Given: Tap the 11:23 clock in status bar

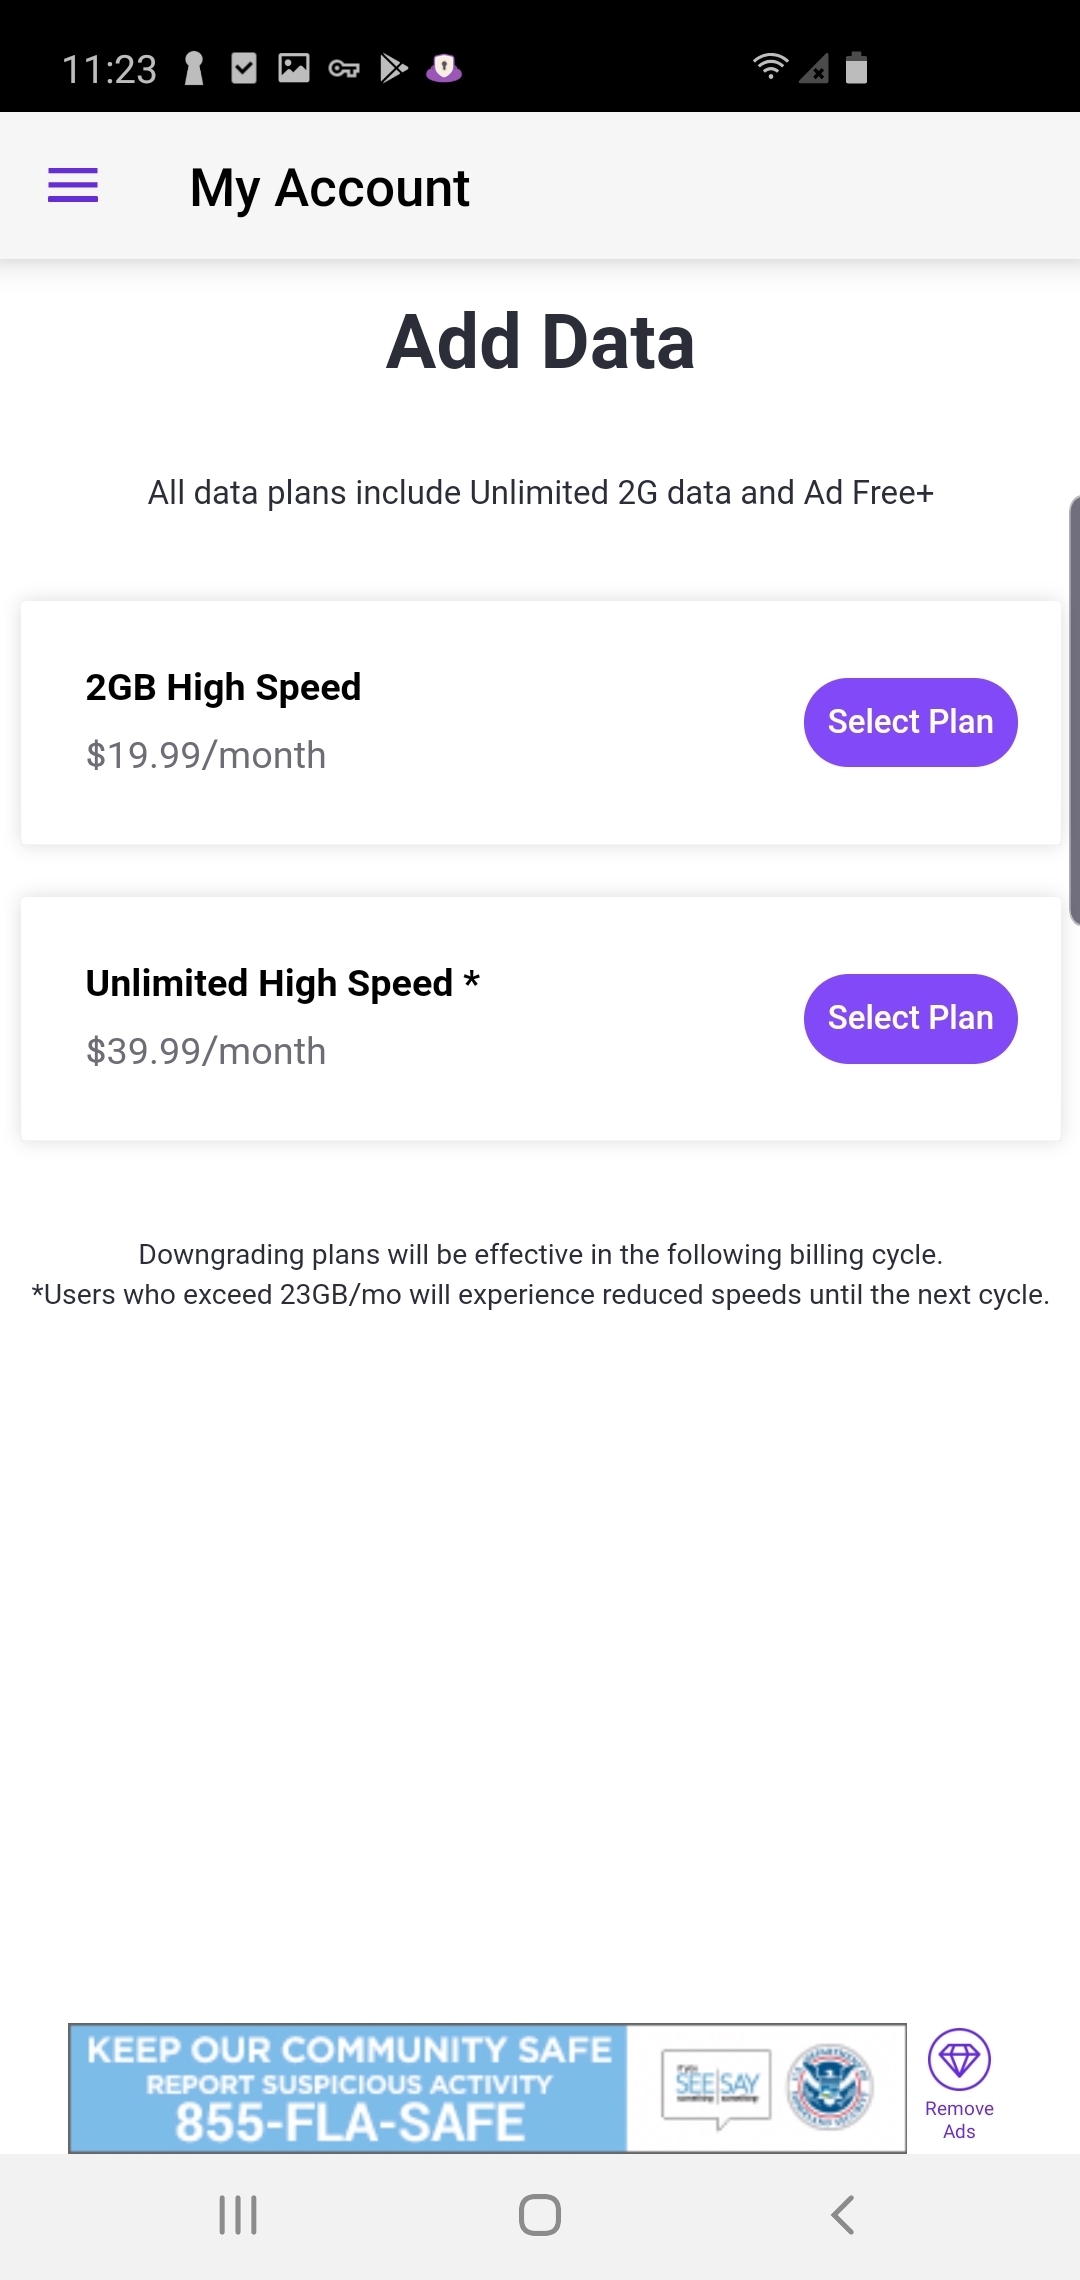Looking at the screenshot, I should (x=109, y=69).
